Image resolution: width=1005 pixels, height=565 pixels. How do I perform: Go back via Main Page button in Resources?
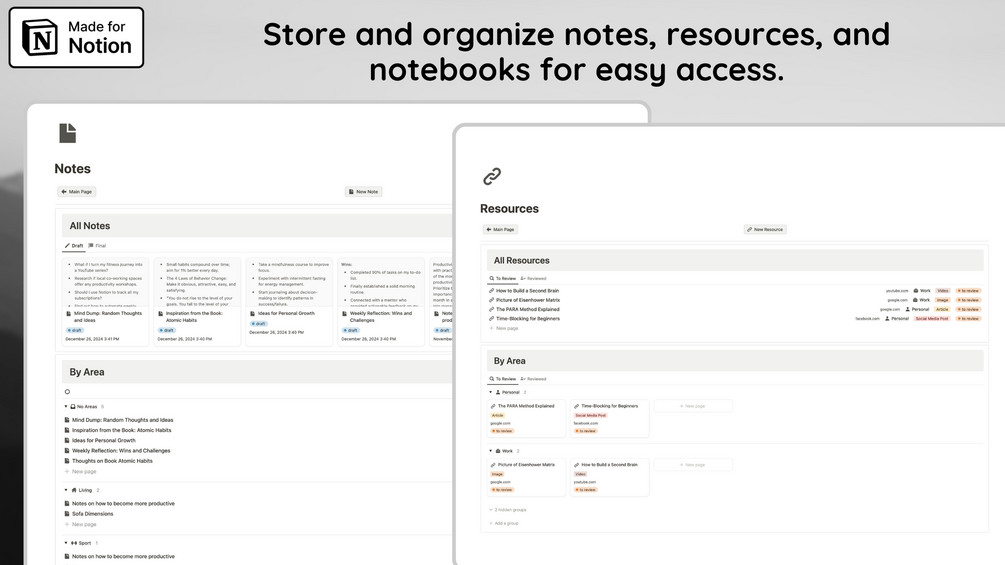click(500, 229)
